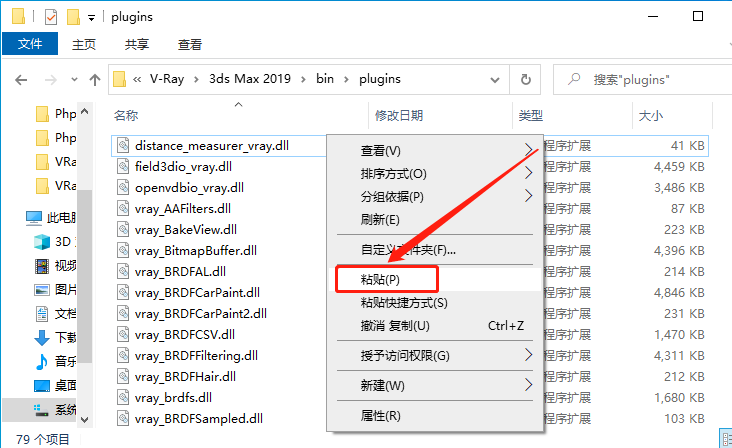Open the 音乐 music folder icon in sidebar

click(x=42, y=361)
